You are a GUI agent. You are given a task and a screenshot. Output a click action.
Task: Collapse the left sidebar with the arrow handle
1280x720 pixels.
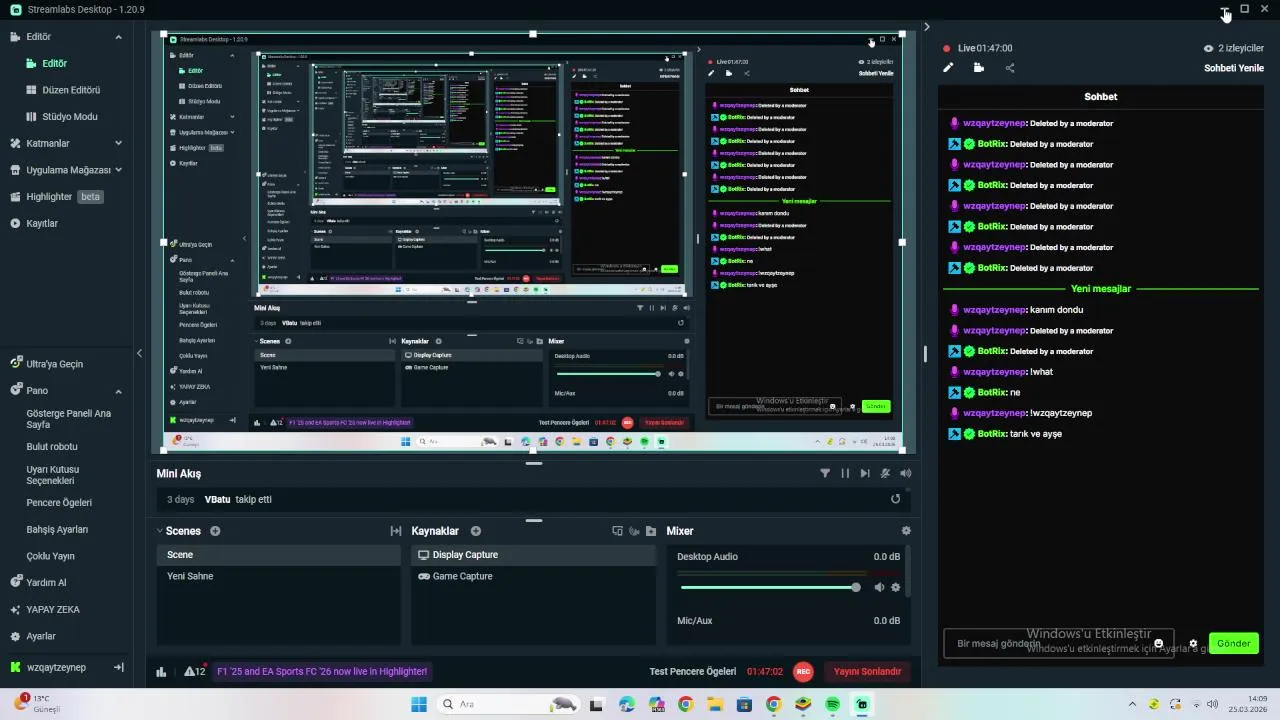pos(139,353)
